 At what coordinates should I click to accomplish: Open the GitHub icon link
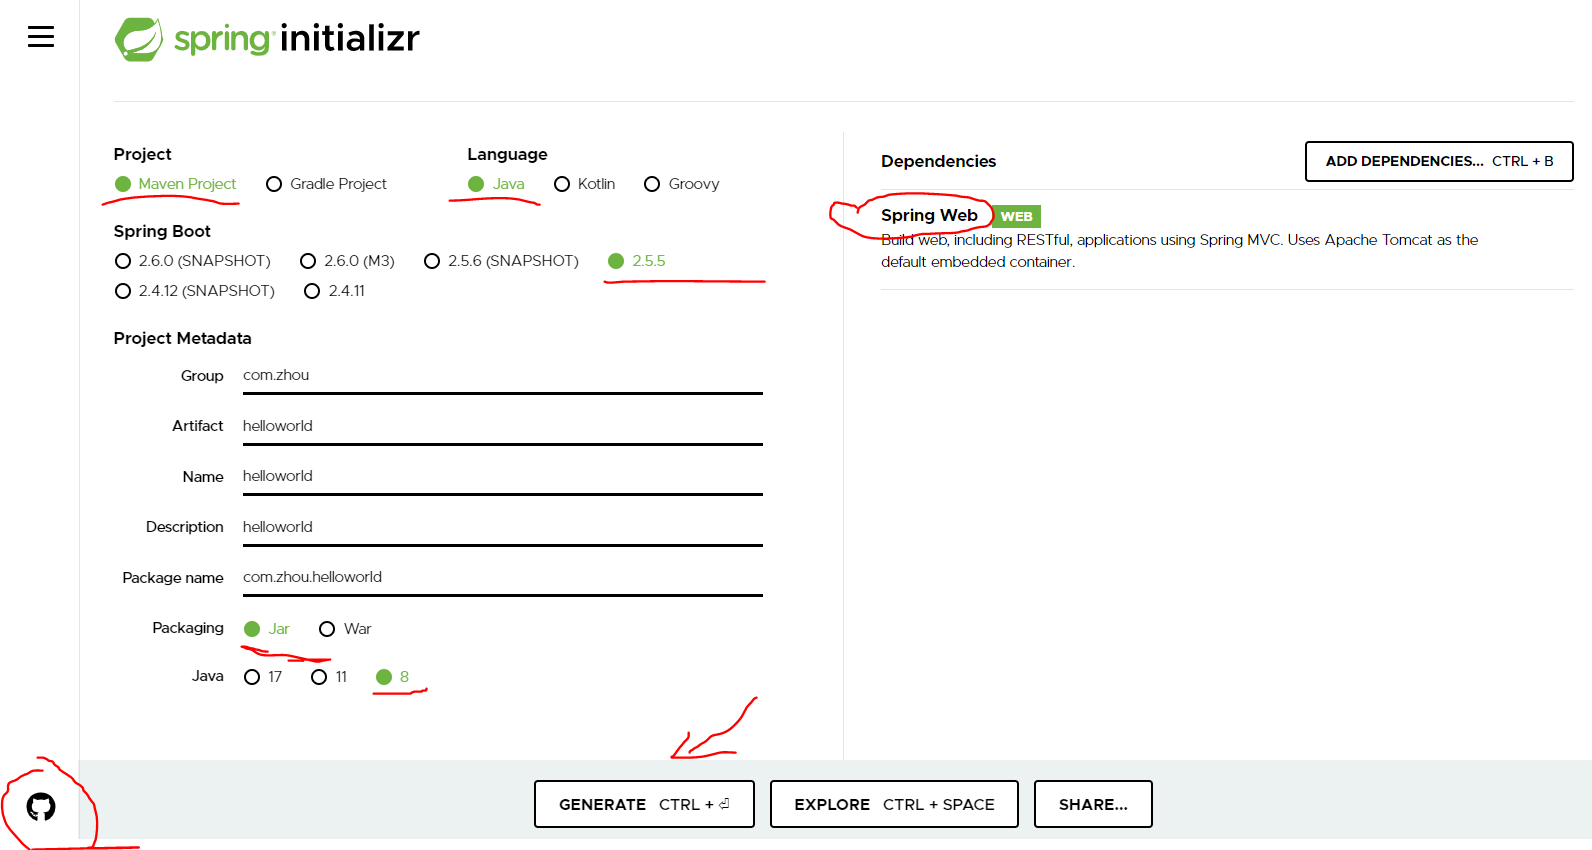41,807
